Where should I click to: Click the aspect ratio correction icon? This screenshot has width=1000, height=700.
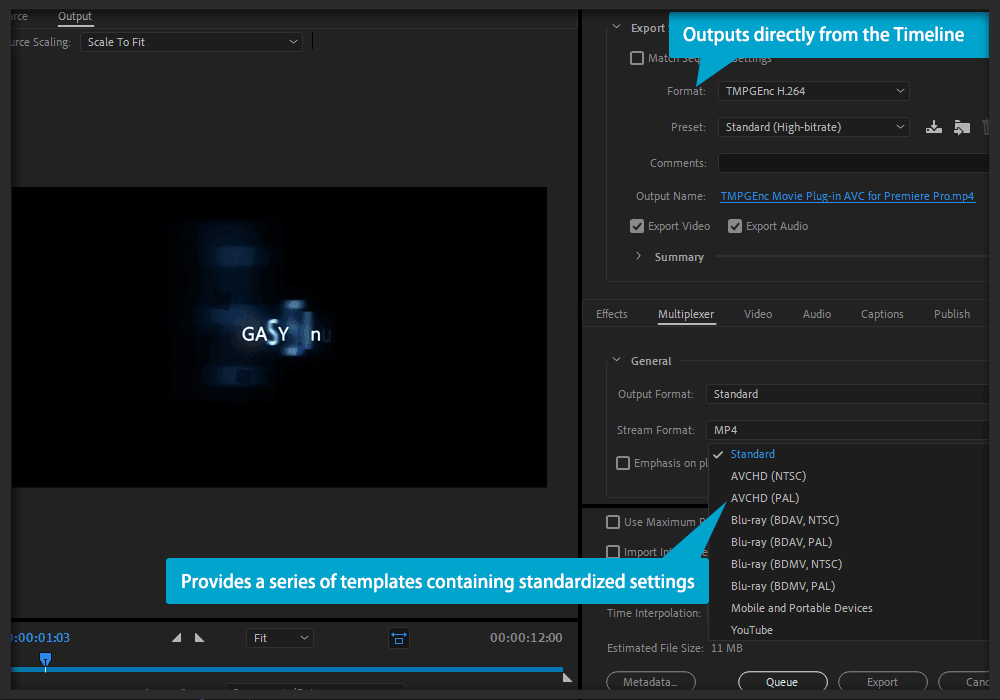coord(399,638)
